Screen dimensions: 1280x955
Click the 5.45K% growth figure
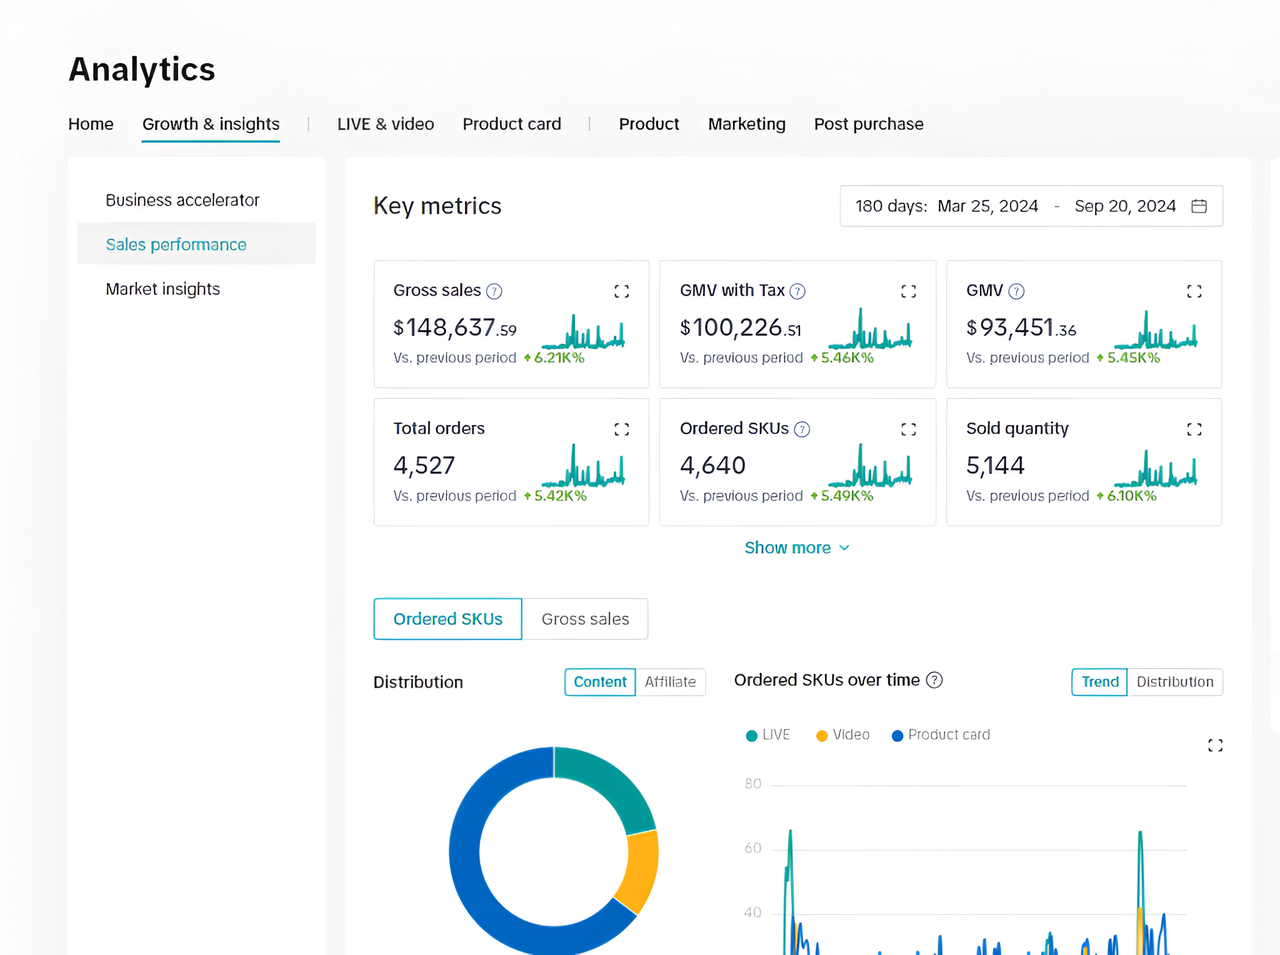coord(1128,358)
